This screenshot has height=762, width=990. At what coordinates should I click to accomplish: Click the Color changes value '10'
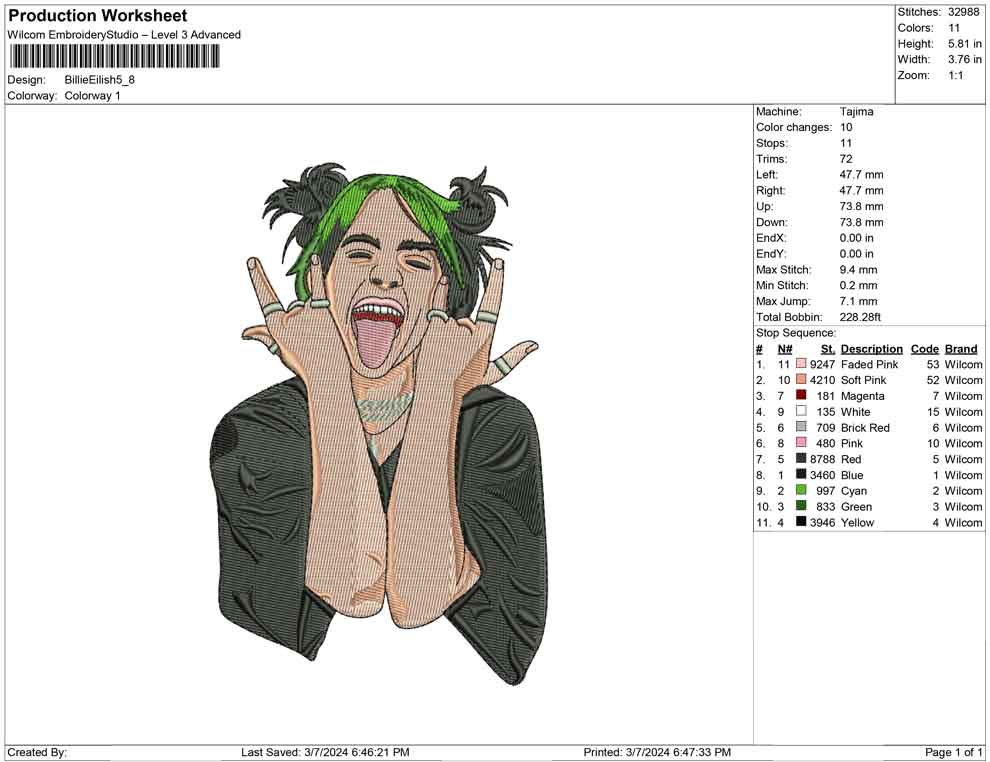pyautogui.click(x=846, y=128)
